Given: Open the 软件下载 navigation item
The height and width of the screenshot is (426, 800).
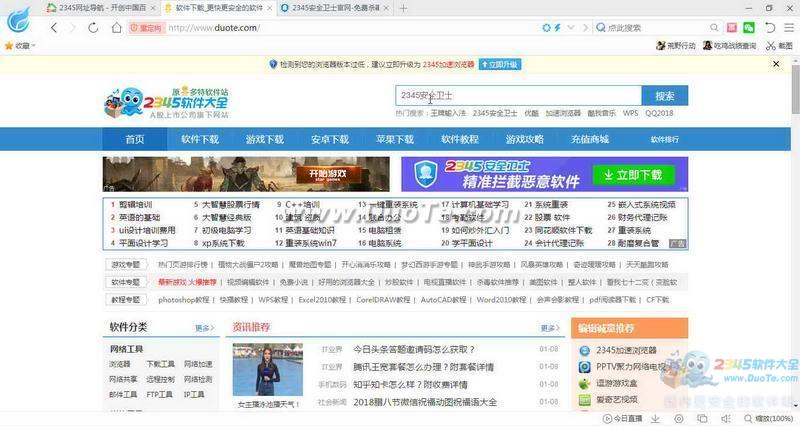Looking at the screenshot, I should [199, 139].
